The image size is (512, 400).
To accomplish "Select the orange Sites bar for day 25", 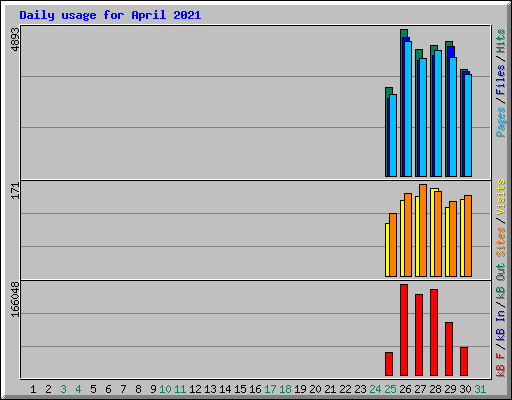I will coord(393,245).
